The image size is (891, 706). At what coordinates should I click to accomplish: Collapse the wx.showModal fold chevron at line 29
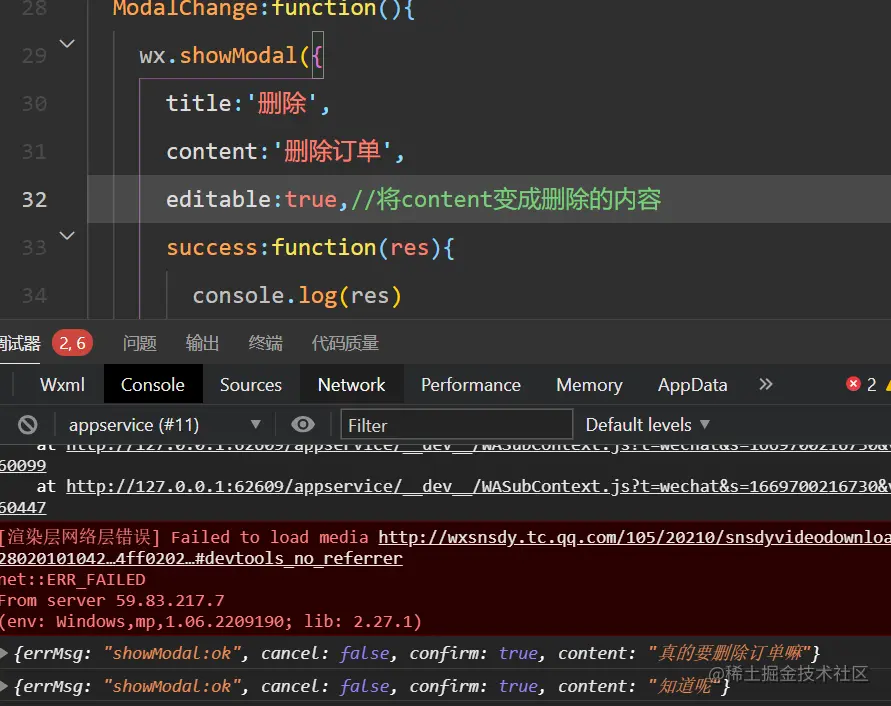pos(67,43)
